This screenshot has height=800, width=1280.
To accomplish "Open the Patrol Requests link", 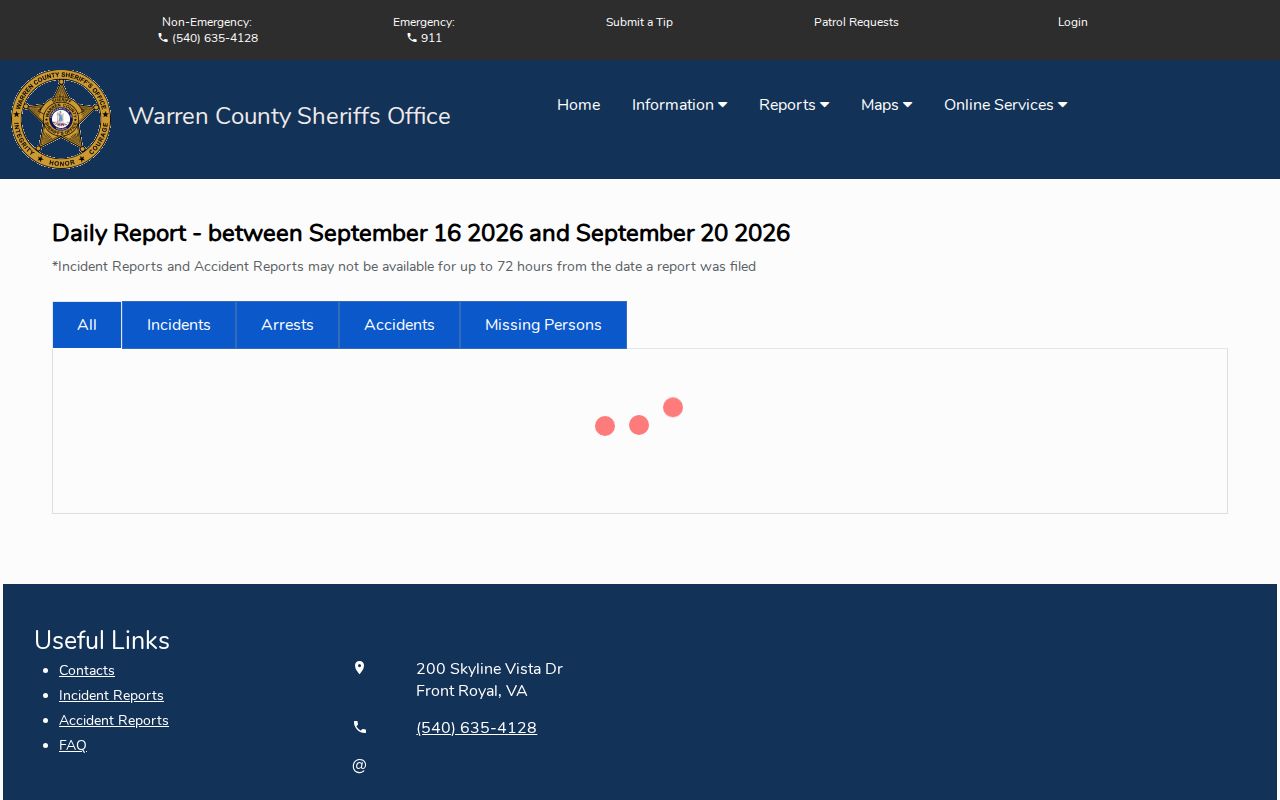I will tap(856, 22).
